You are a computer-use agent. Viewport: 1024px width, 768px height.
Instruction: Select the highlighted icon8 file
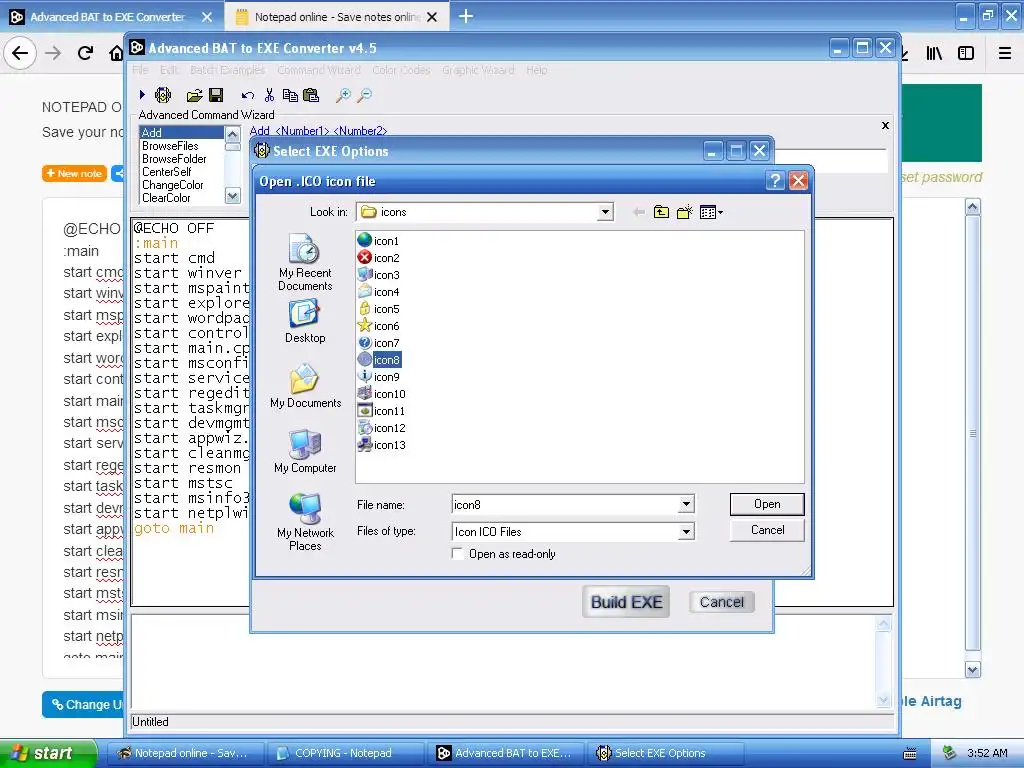379,360
